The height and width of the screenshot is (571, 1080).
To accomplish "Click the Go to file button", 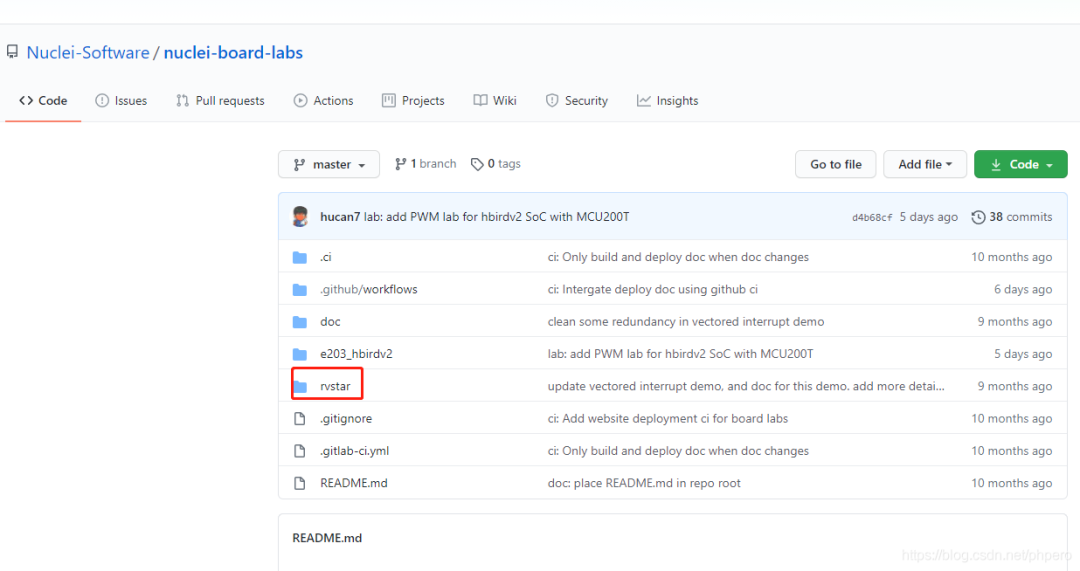I will pos(835,164).
